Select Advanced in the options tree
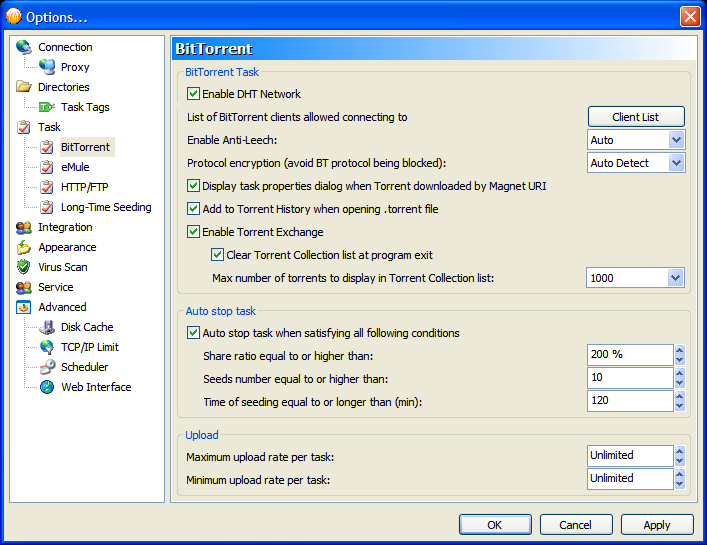This screenshot has width=707, height=545. [x=62, y=307]
